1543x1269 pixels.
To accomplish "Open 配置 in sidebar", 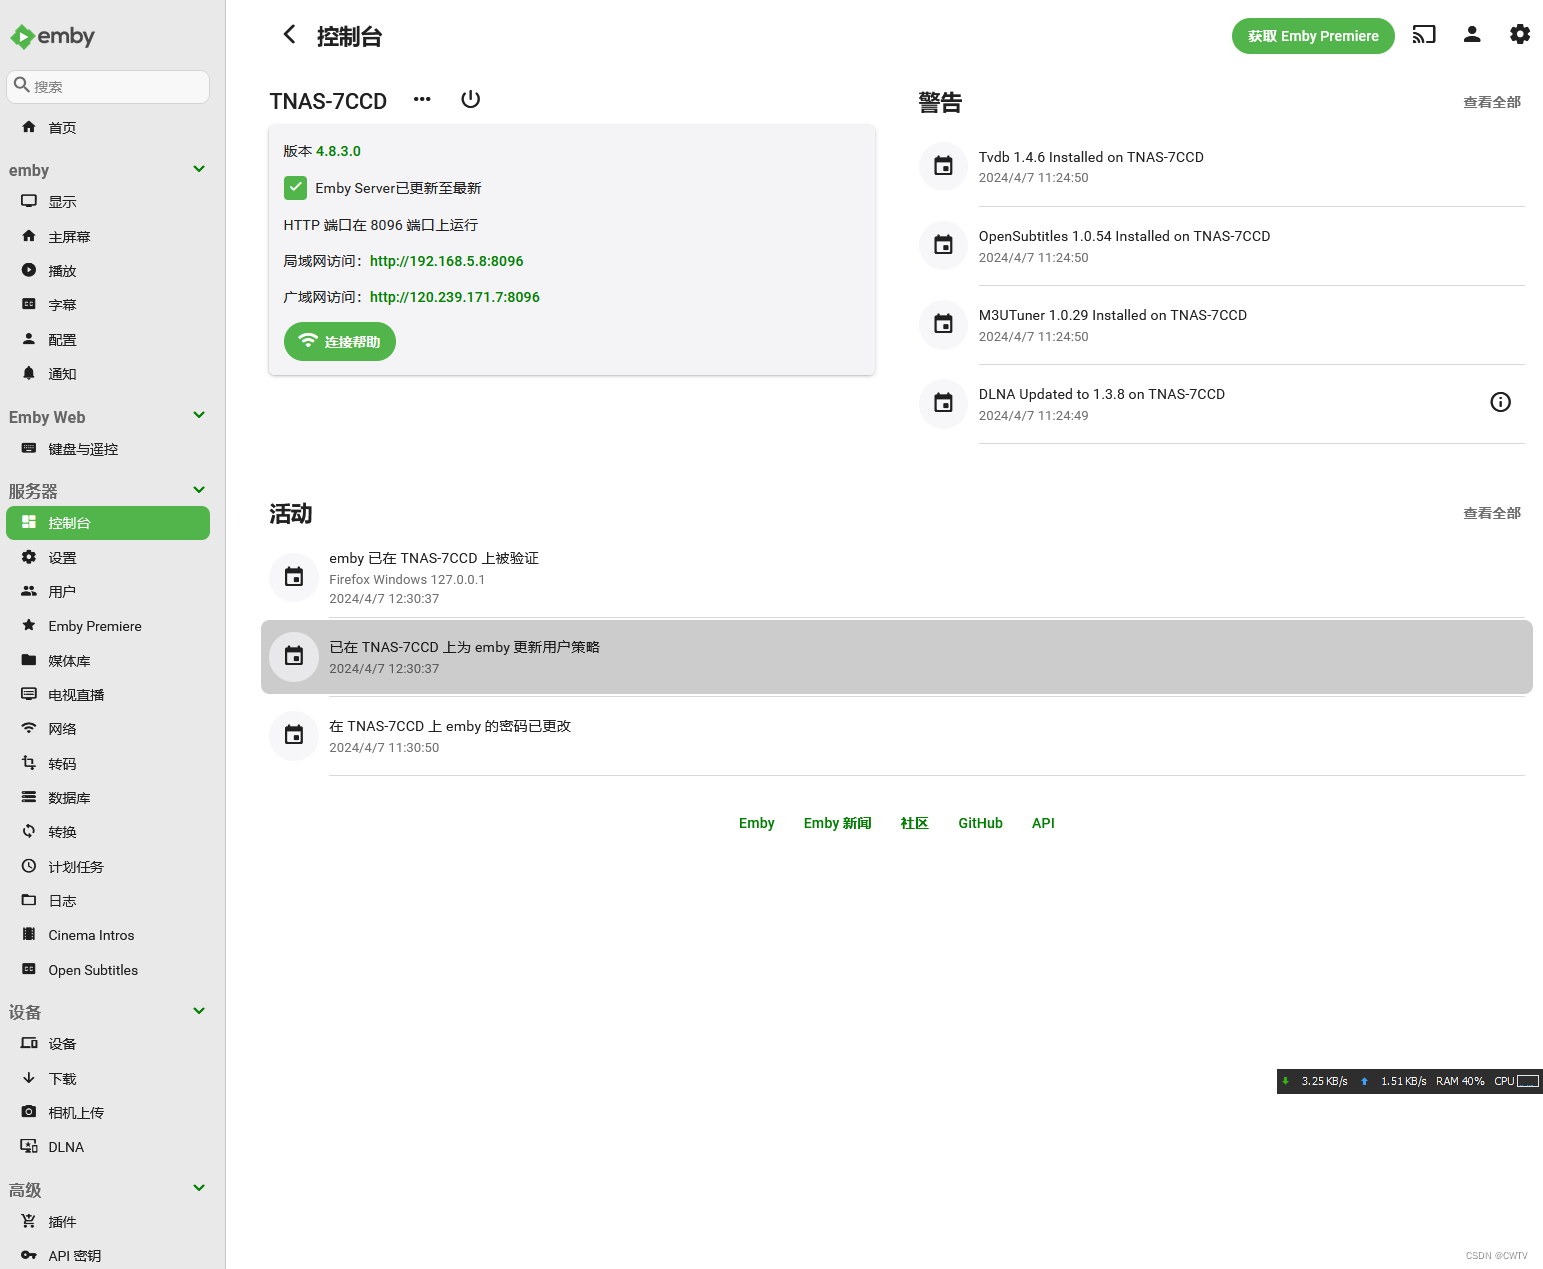I will (108, 340).
